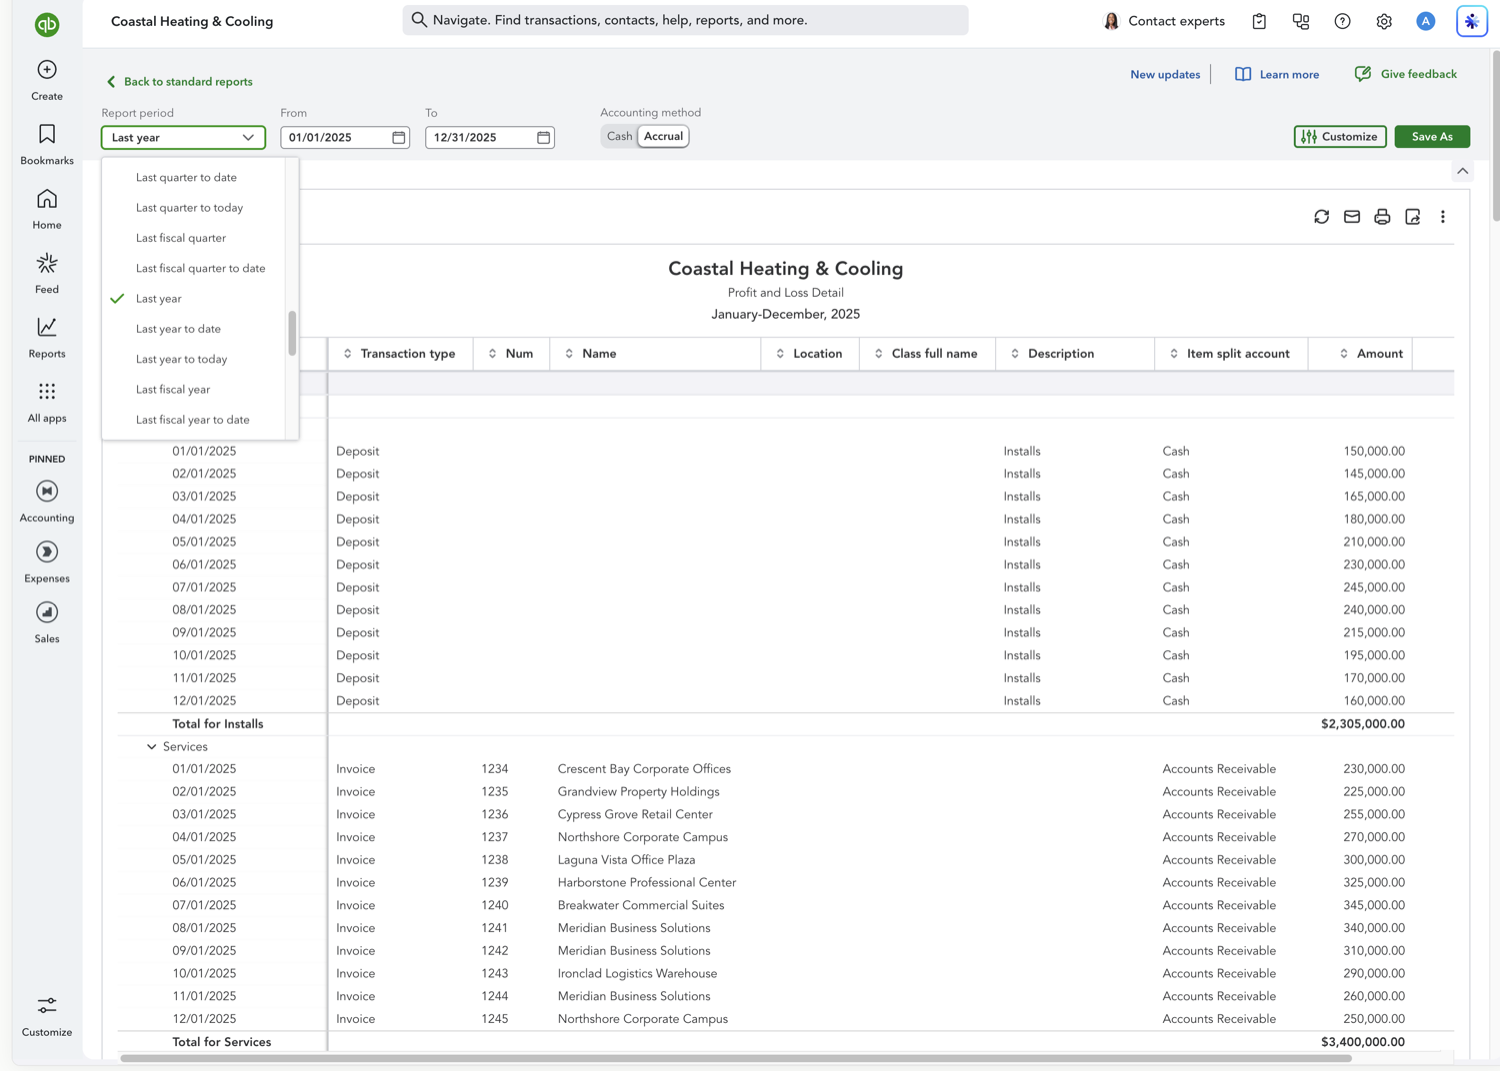Open New updates link
Image resolution: width=1500 pixels, height=1071 pixels.
pos(1165,75)
